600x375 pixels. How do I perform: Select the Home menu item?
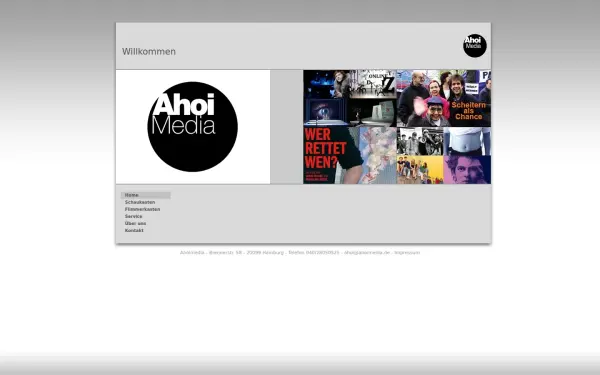pyautogui.click(x=145, y=195)
